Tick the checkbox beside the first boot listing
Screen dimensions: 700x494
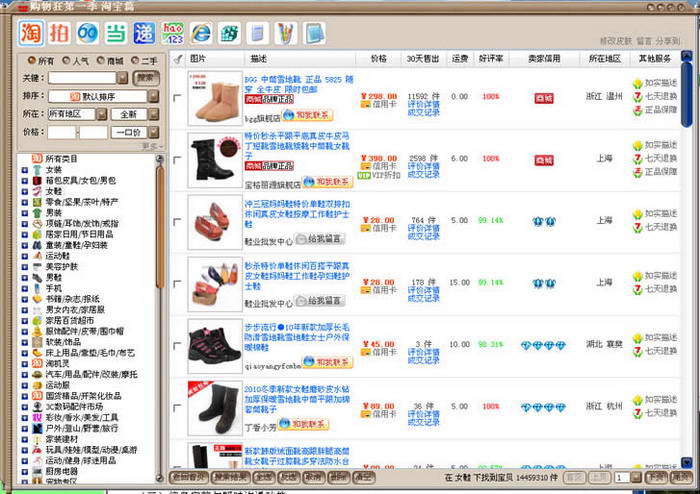(178, 99)
